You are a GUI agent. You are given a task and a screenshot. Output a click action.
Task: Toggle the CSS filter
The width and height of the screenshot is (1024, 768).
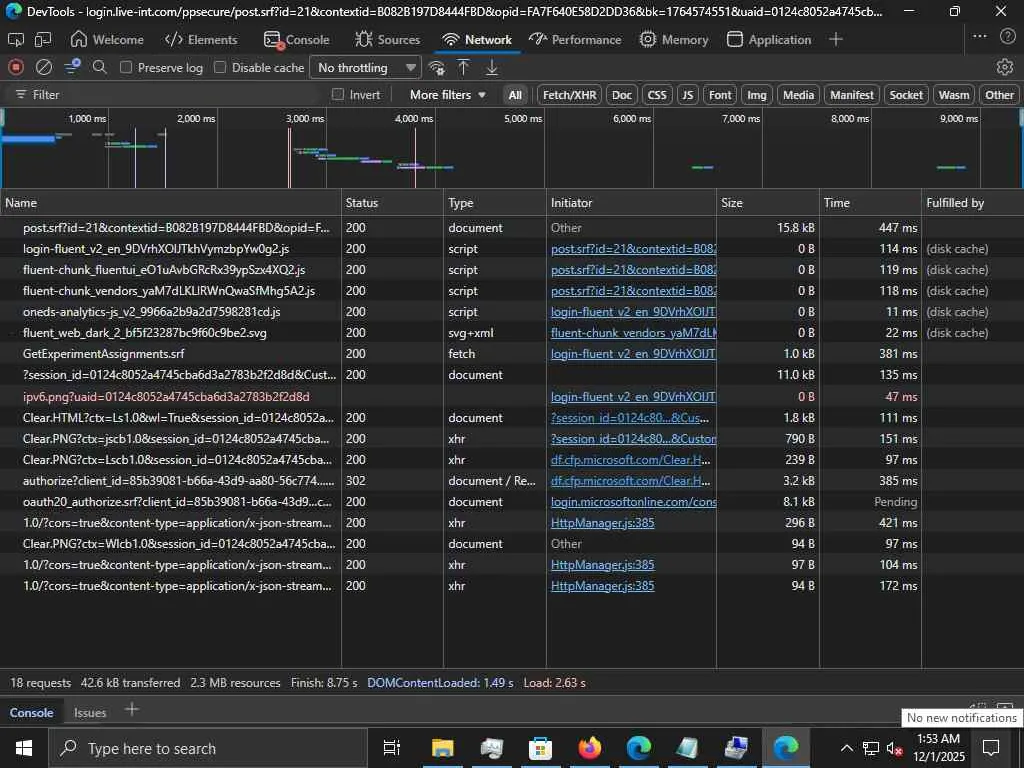657,95
